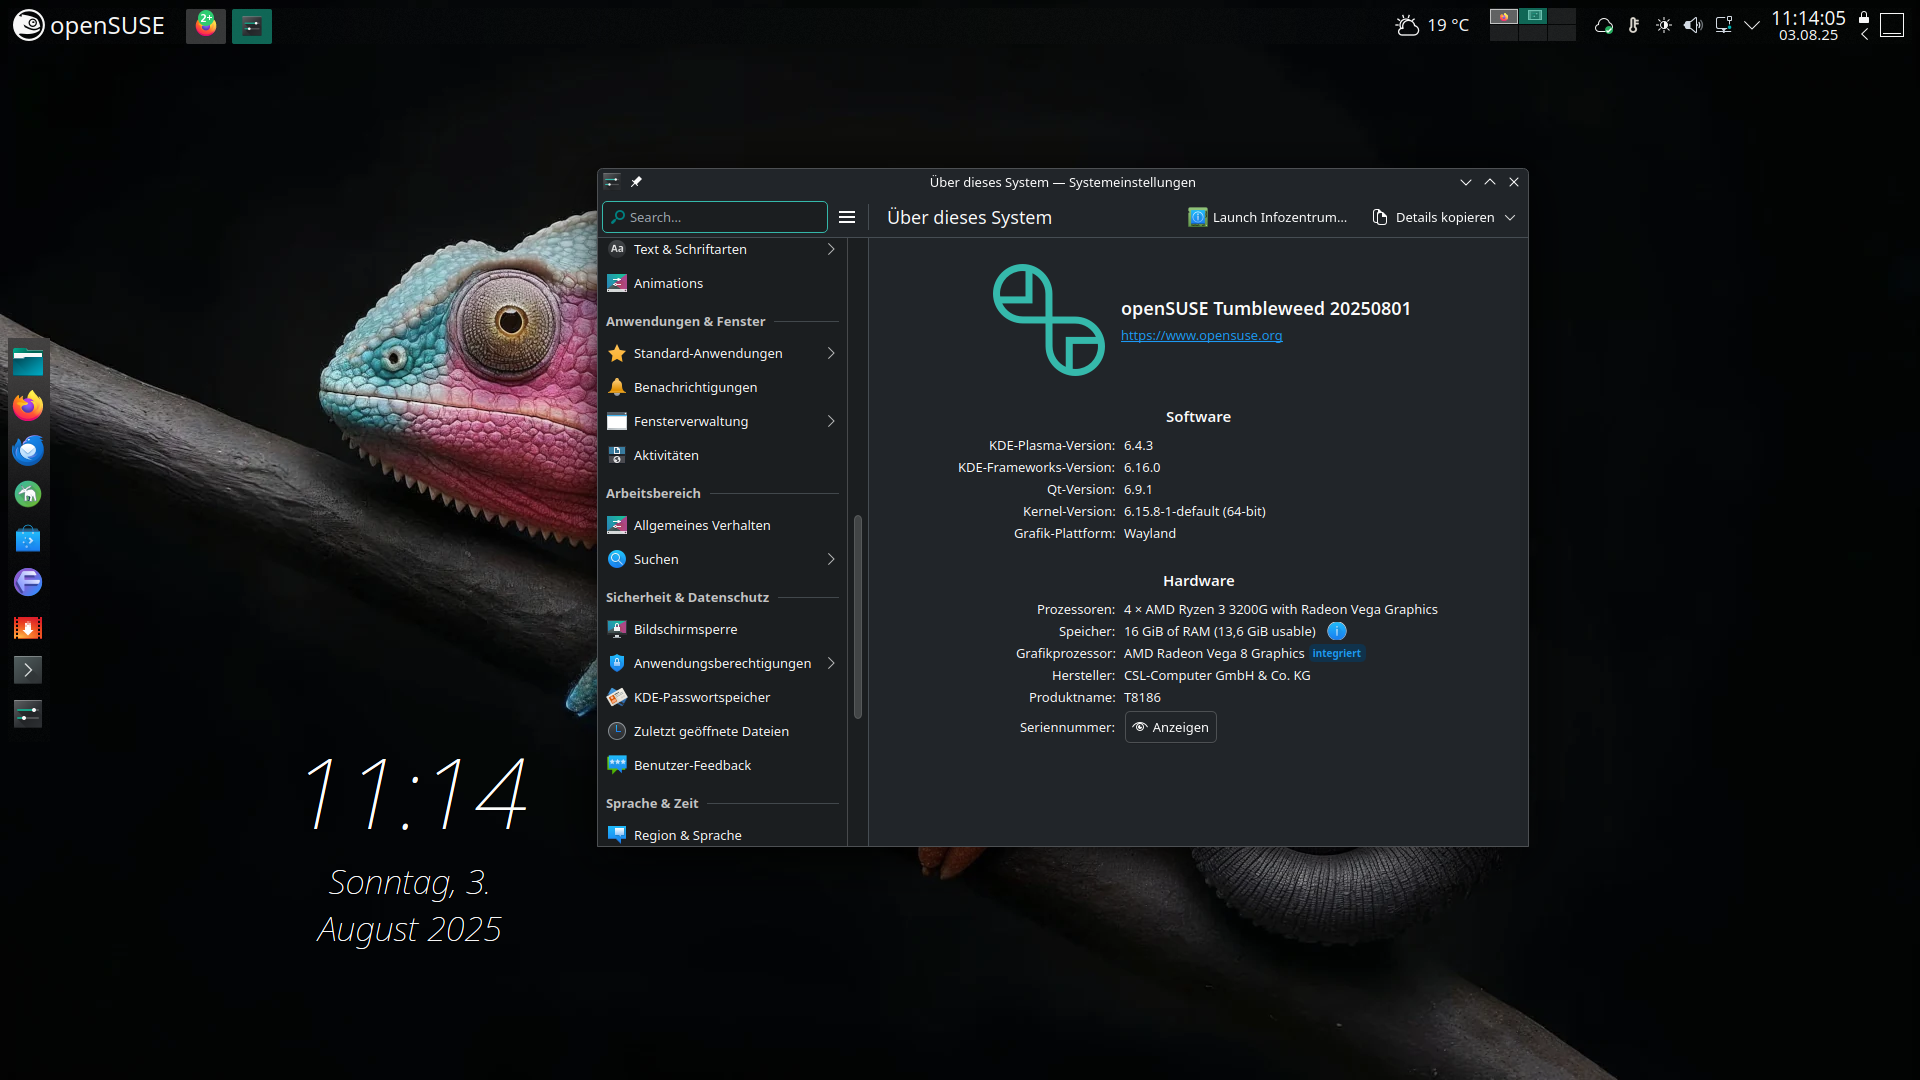Image resolution: width=1920 pixels, height=1080 pixels.
Task: Expand the system tray hidden icons arrow
Action: (1752, 25)
